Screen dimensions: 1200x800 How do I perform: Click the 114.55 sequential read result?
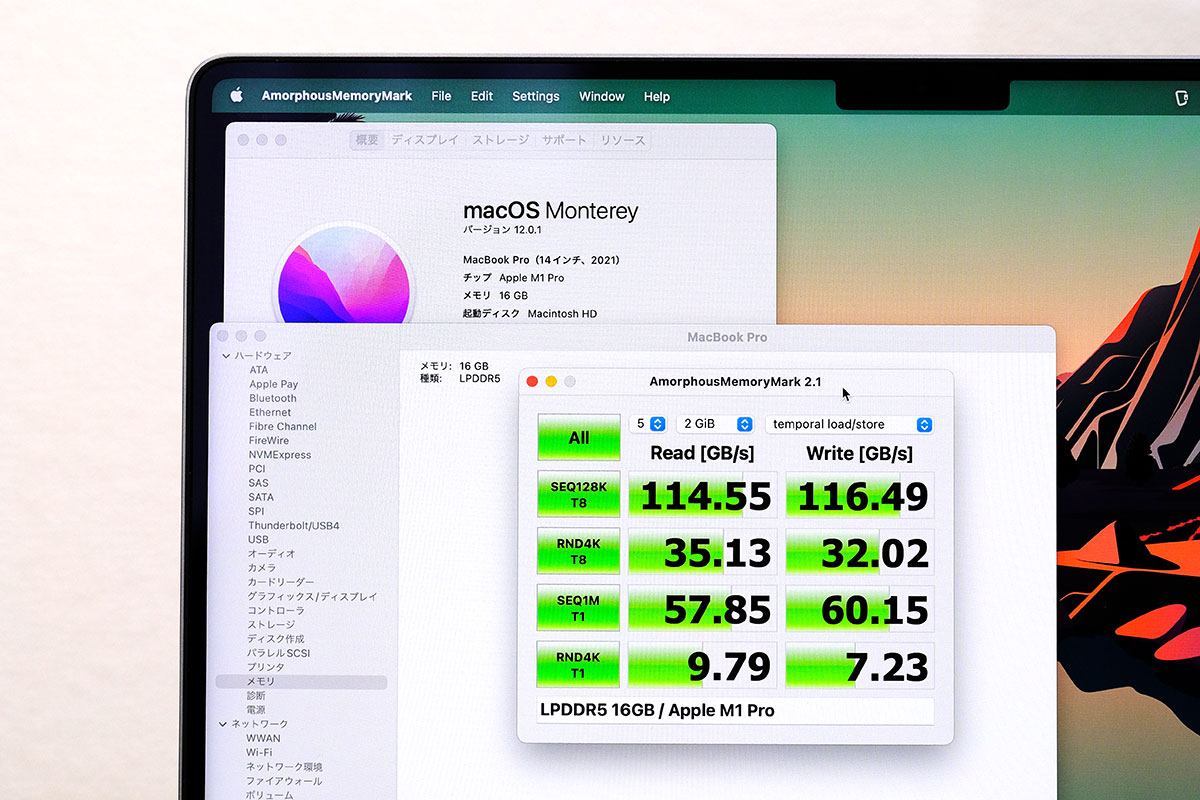(703, 495)
